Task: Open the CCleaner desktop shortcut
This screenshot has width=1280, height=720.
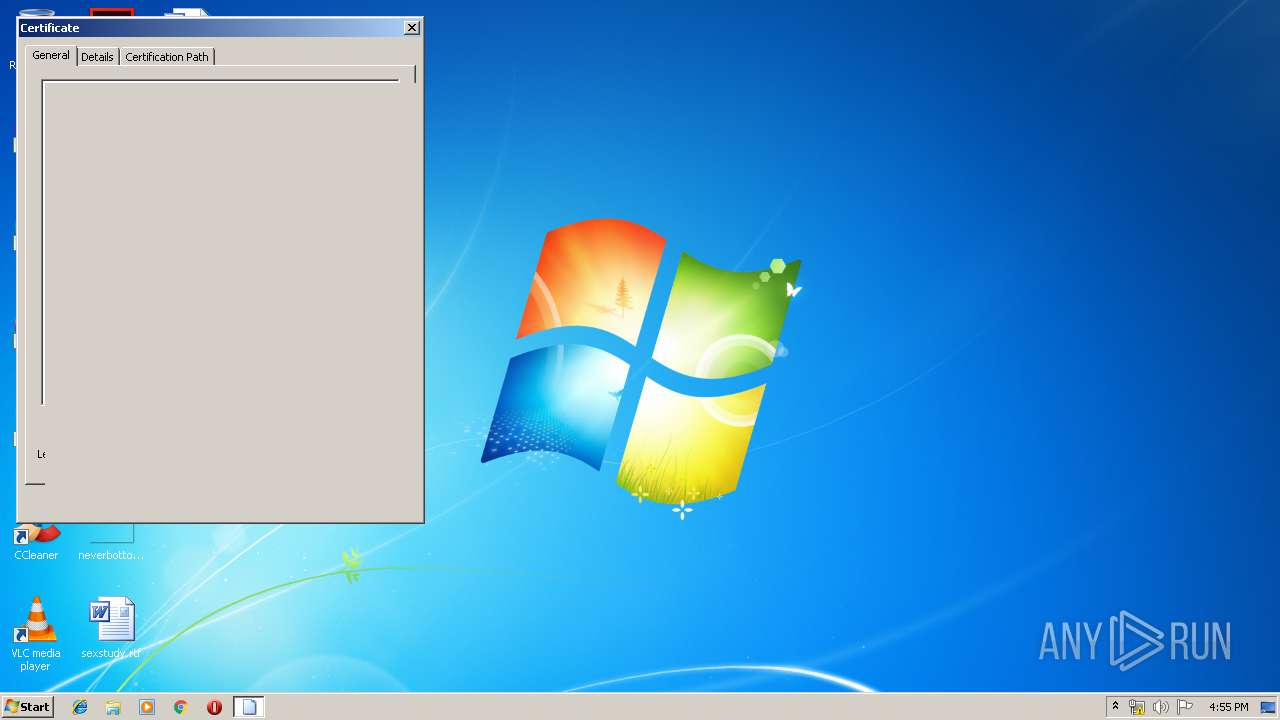Action: point(36,541)
